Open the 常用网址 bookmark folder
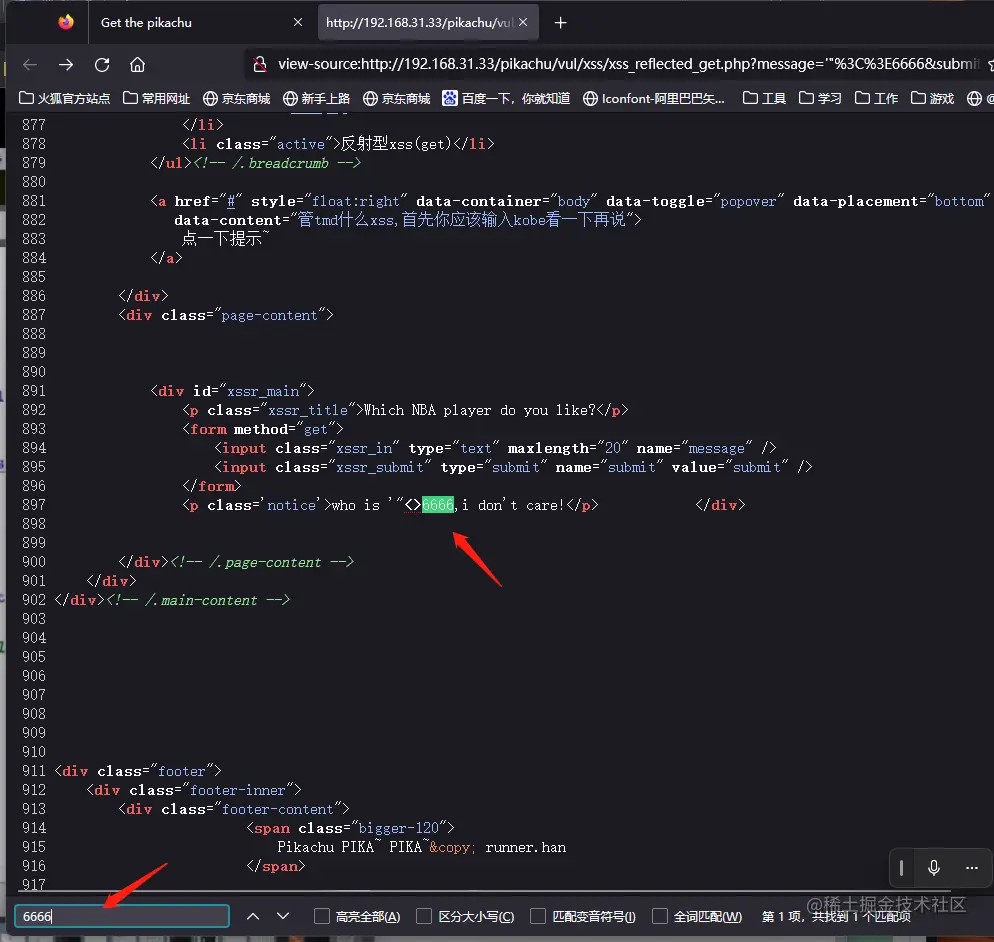Viewport: 994px width, 942px height. coord(156,98)
